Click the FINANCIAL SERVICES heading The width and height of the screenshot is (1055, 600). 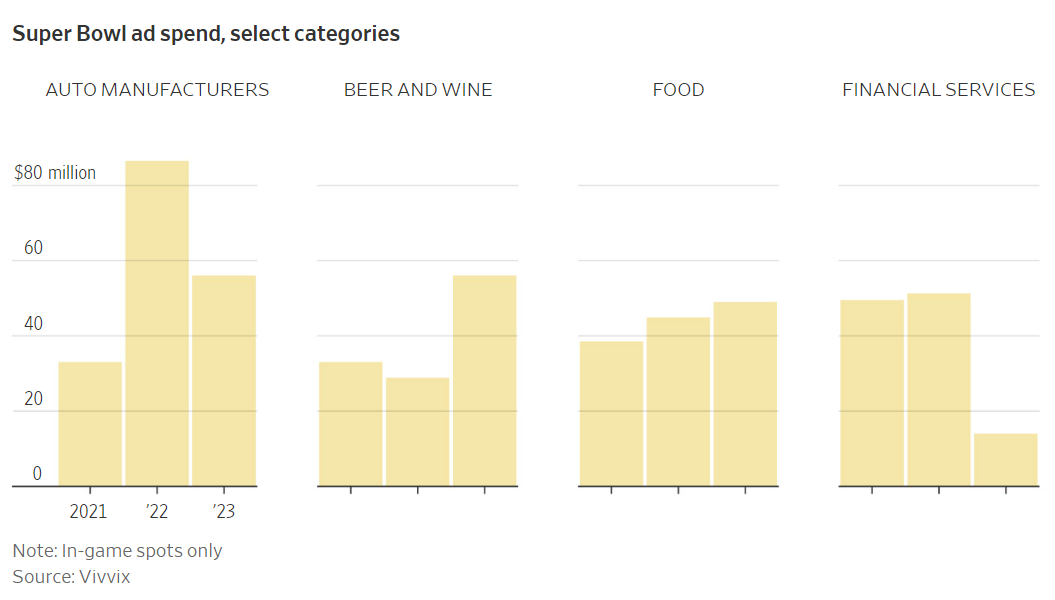[x=938, y=90]
